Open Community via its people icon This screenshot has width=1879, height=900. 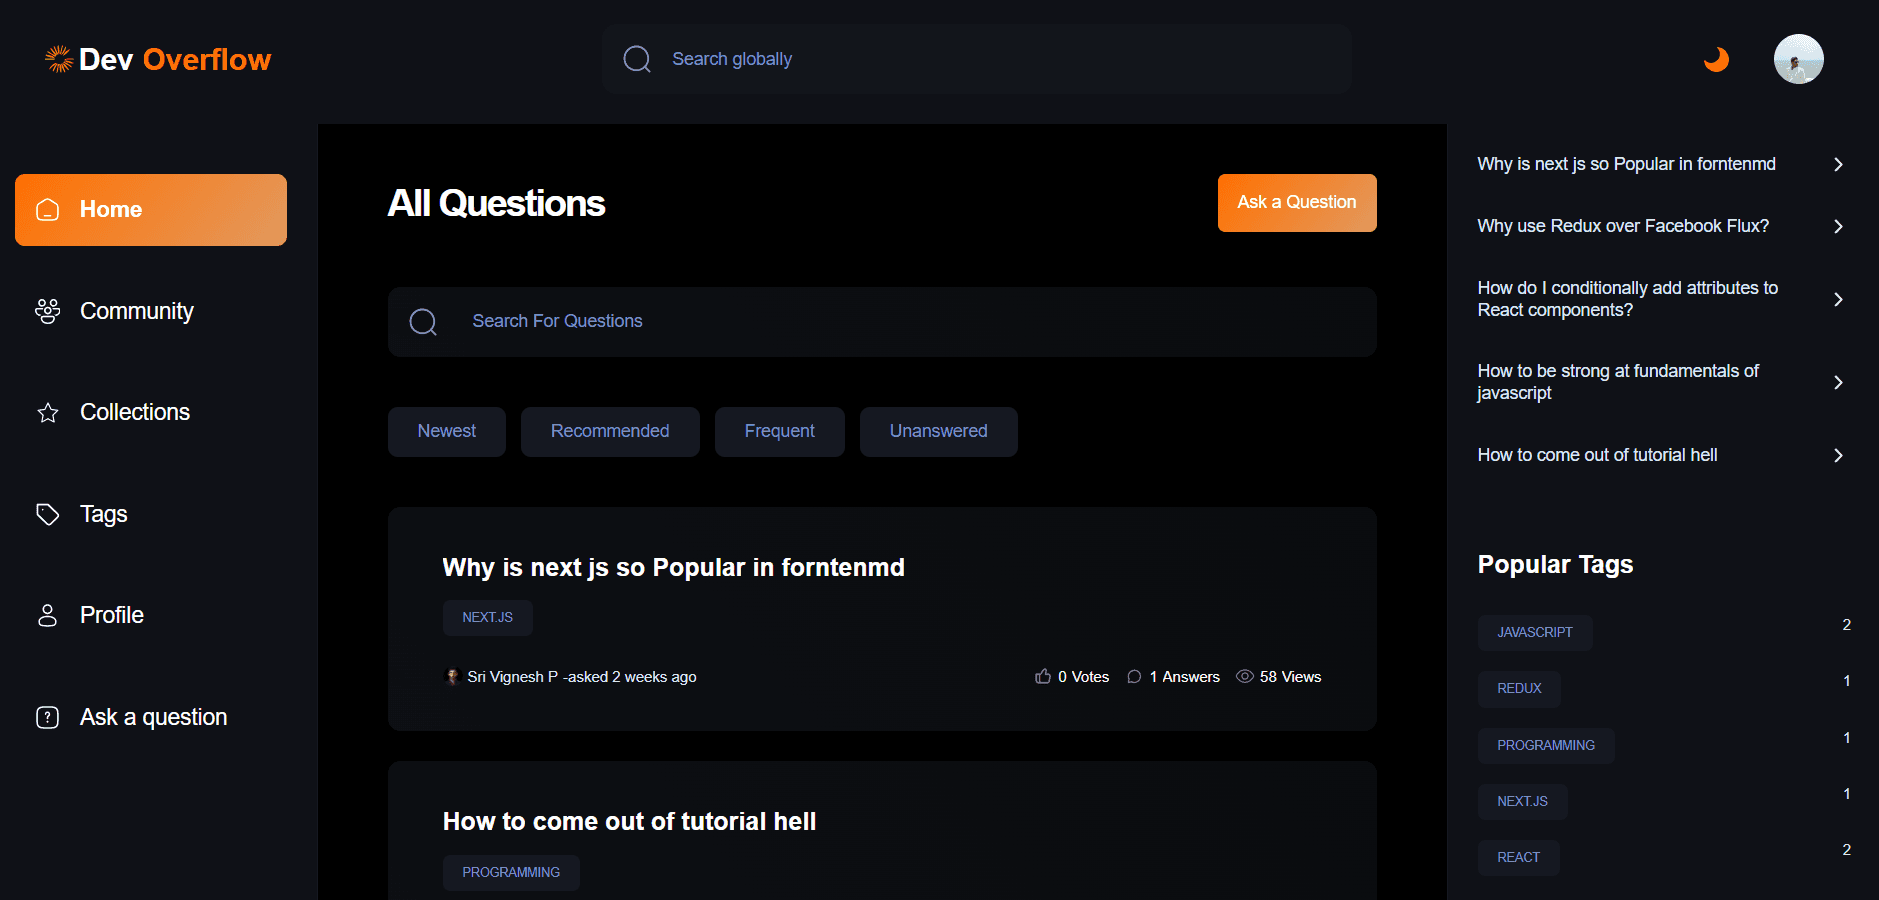[x=47, y=311]
